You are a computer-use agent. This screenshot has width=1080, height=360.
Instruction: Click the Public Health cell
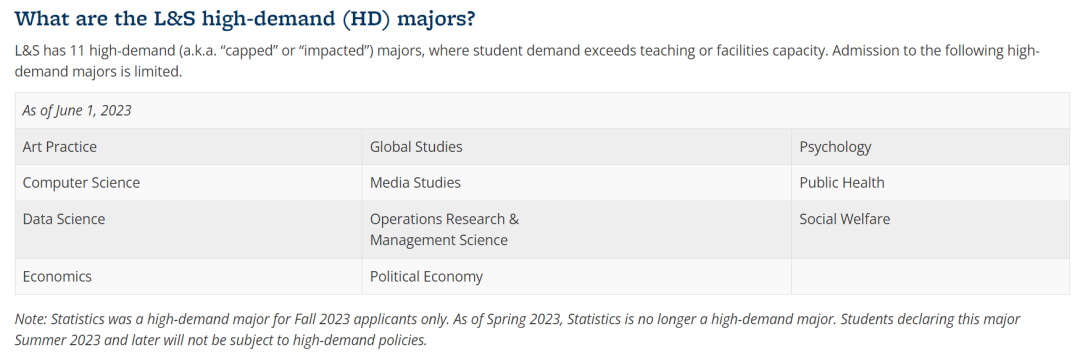click(x=931, y=182)
